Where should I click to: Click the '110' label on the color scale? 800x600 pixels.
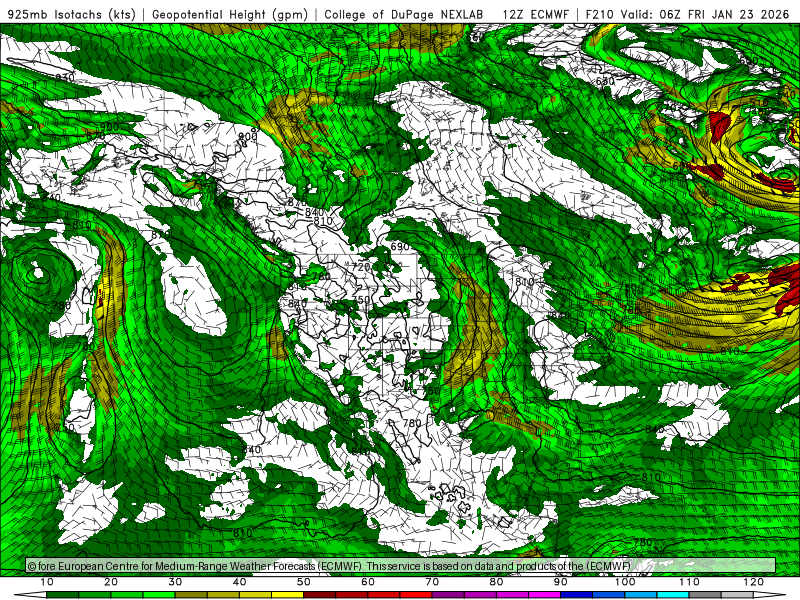click(689, 582)
